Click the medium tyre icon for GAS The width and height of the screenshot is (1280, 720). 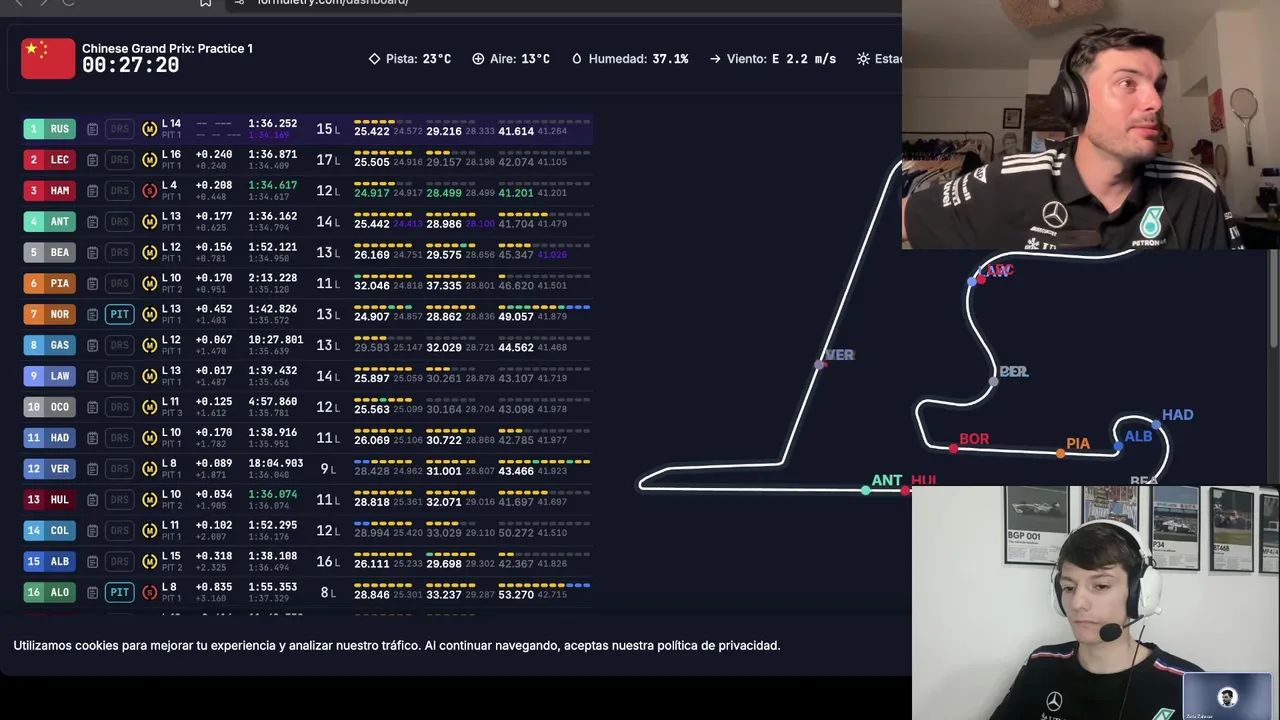[x=149, y=345]
